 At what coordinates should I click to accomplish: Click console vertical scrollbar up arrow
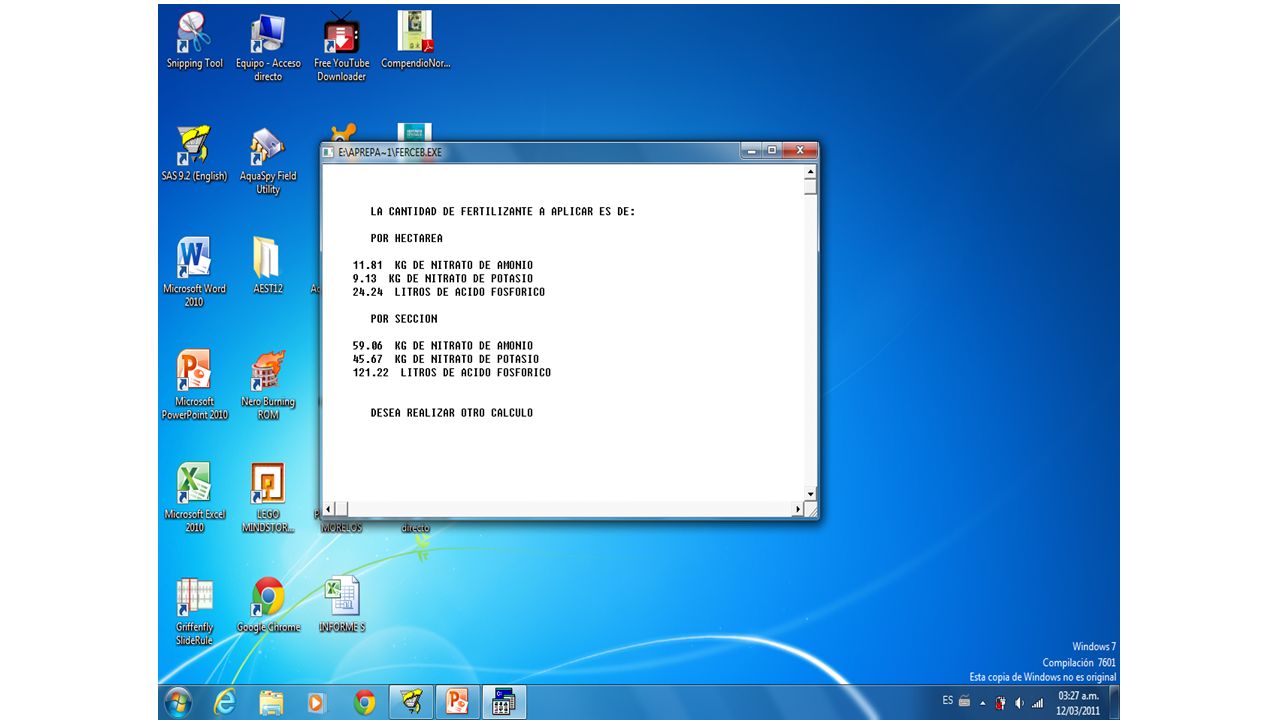click(x=811, y=172)
